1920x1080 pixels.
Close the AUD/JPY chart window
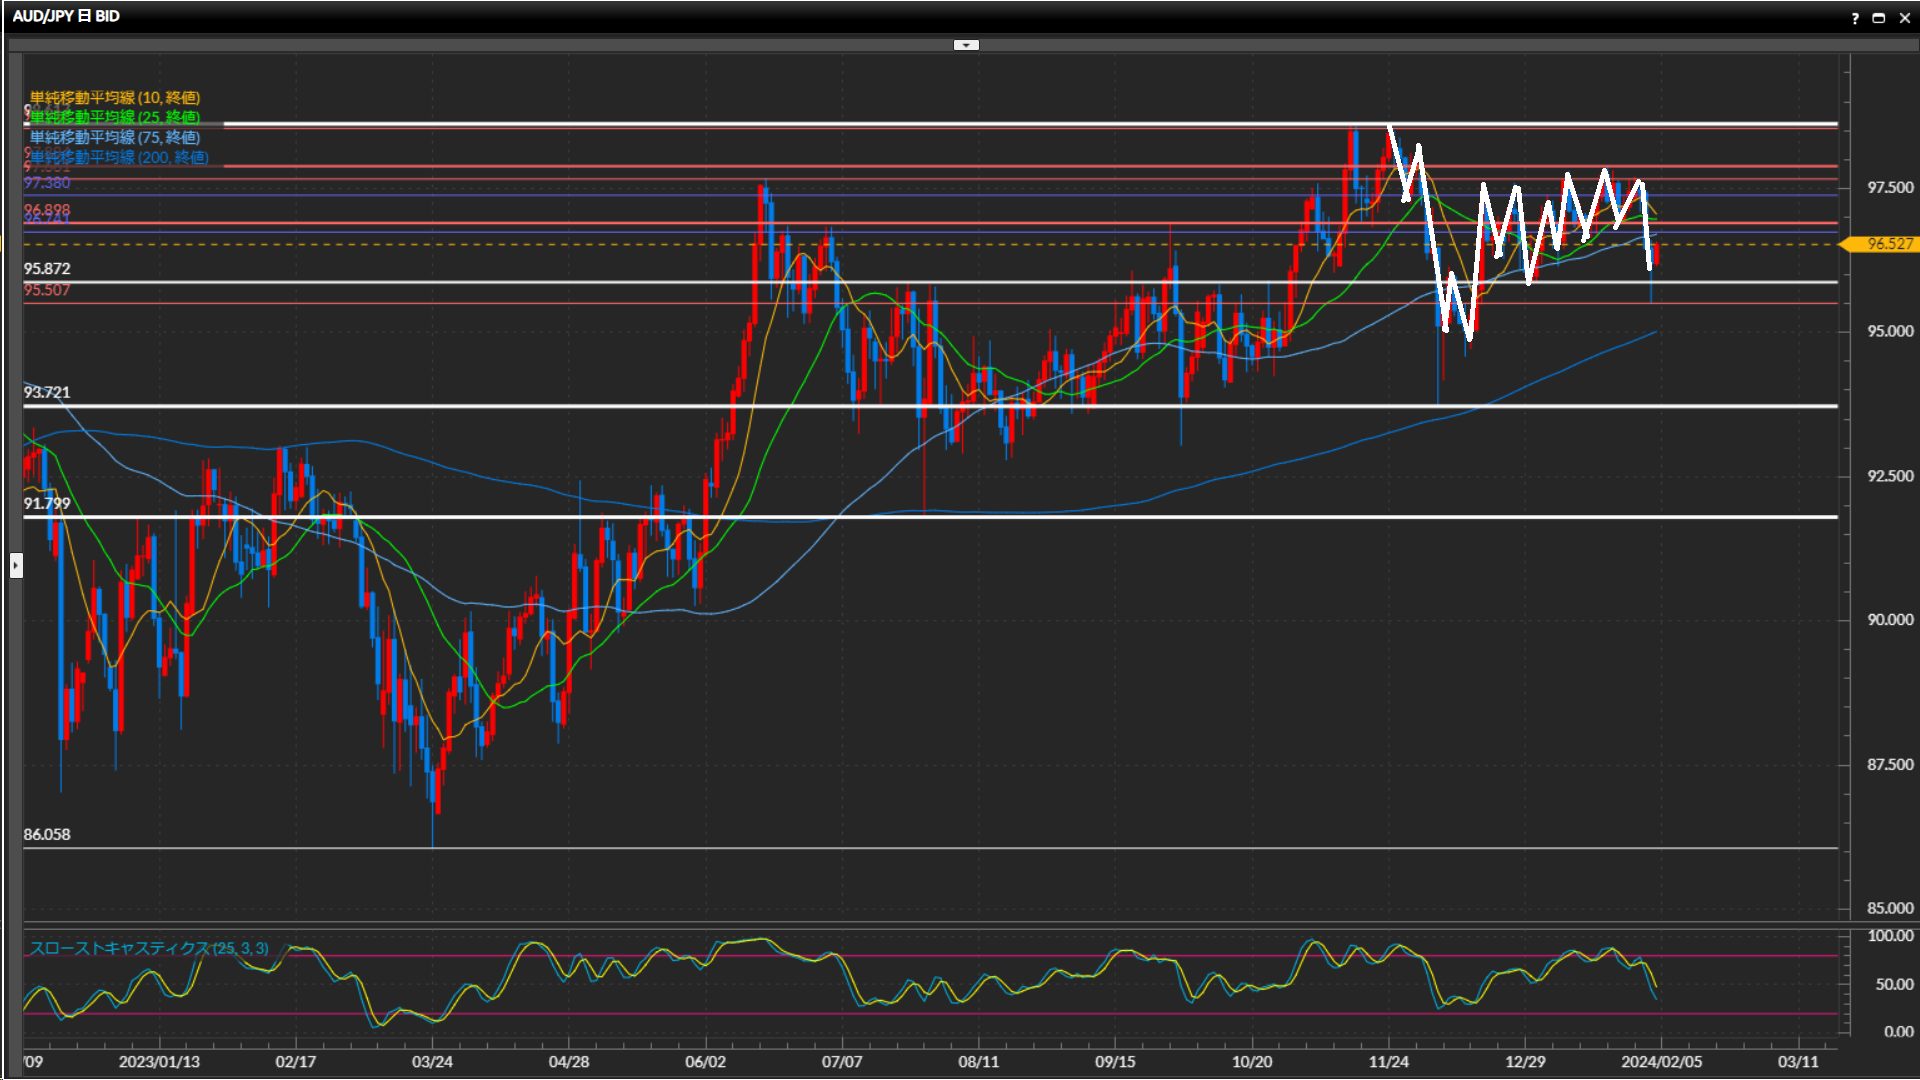1904,18
